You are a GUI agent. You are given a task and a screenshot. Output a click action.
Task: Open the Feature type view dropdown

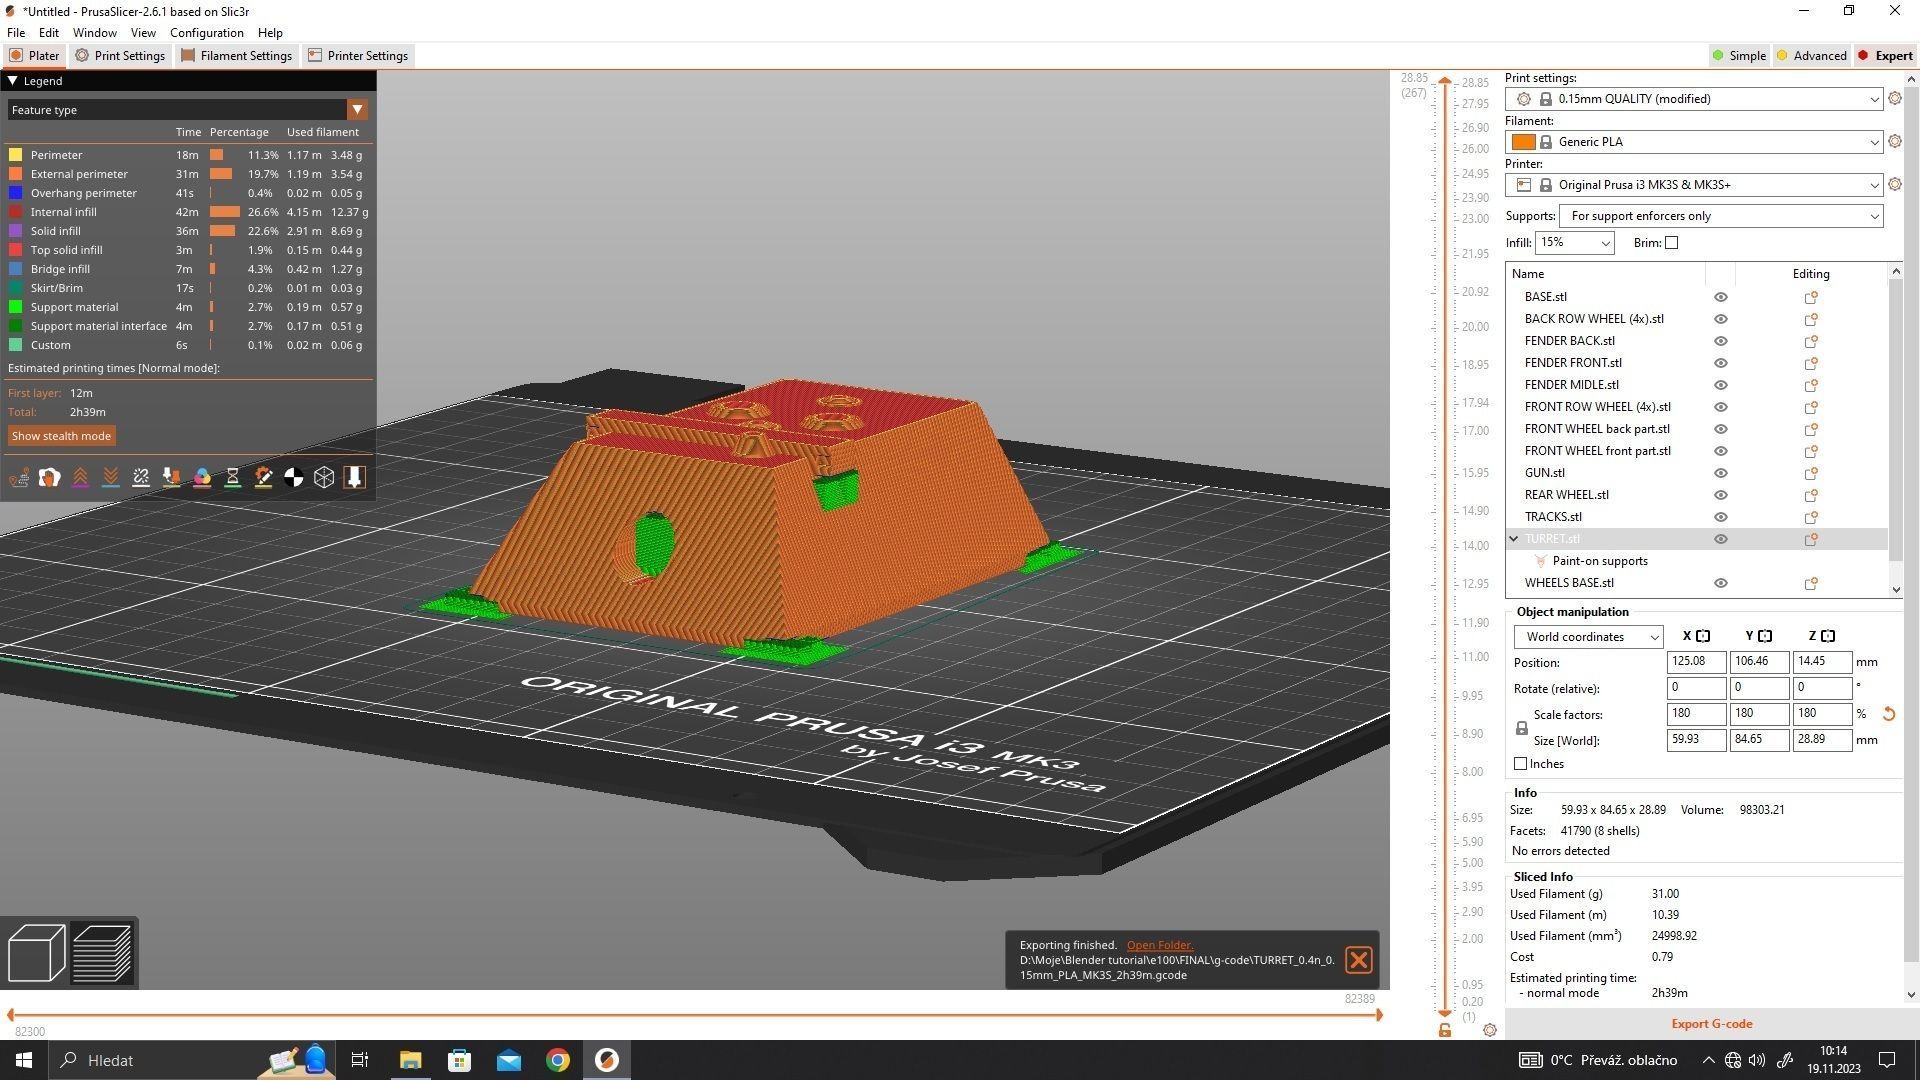click(357, 110)
